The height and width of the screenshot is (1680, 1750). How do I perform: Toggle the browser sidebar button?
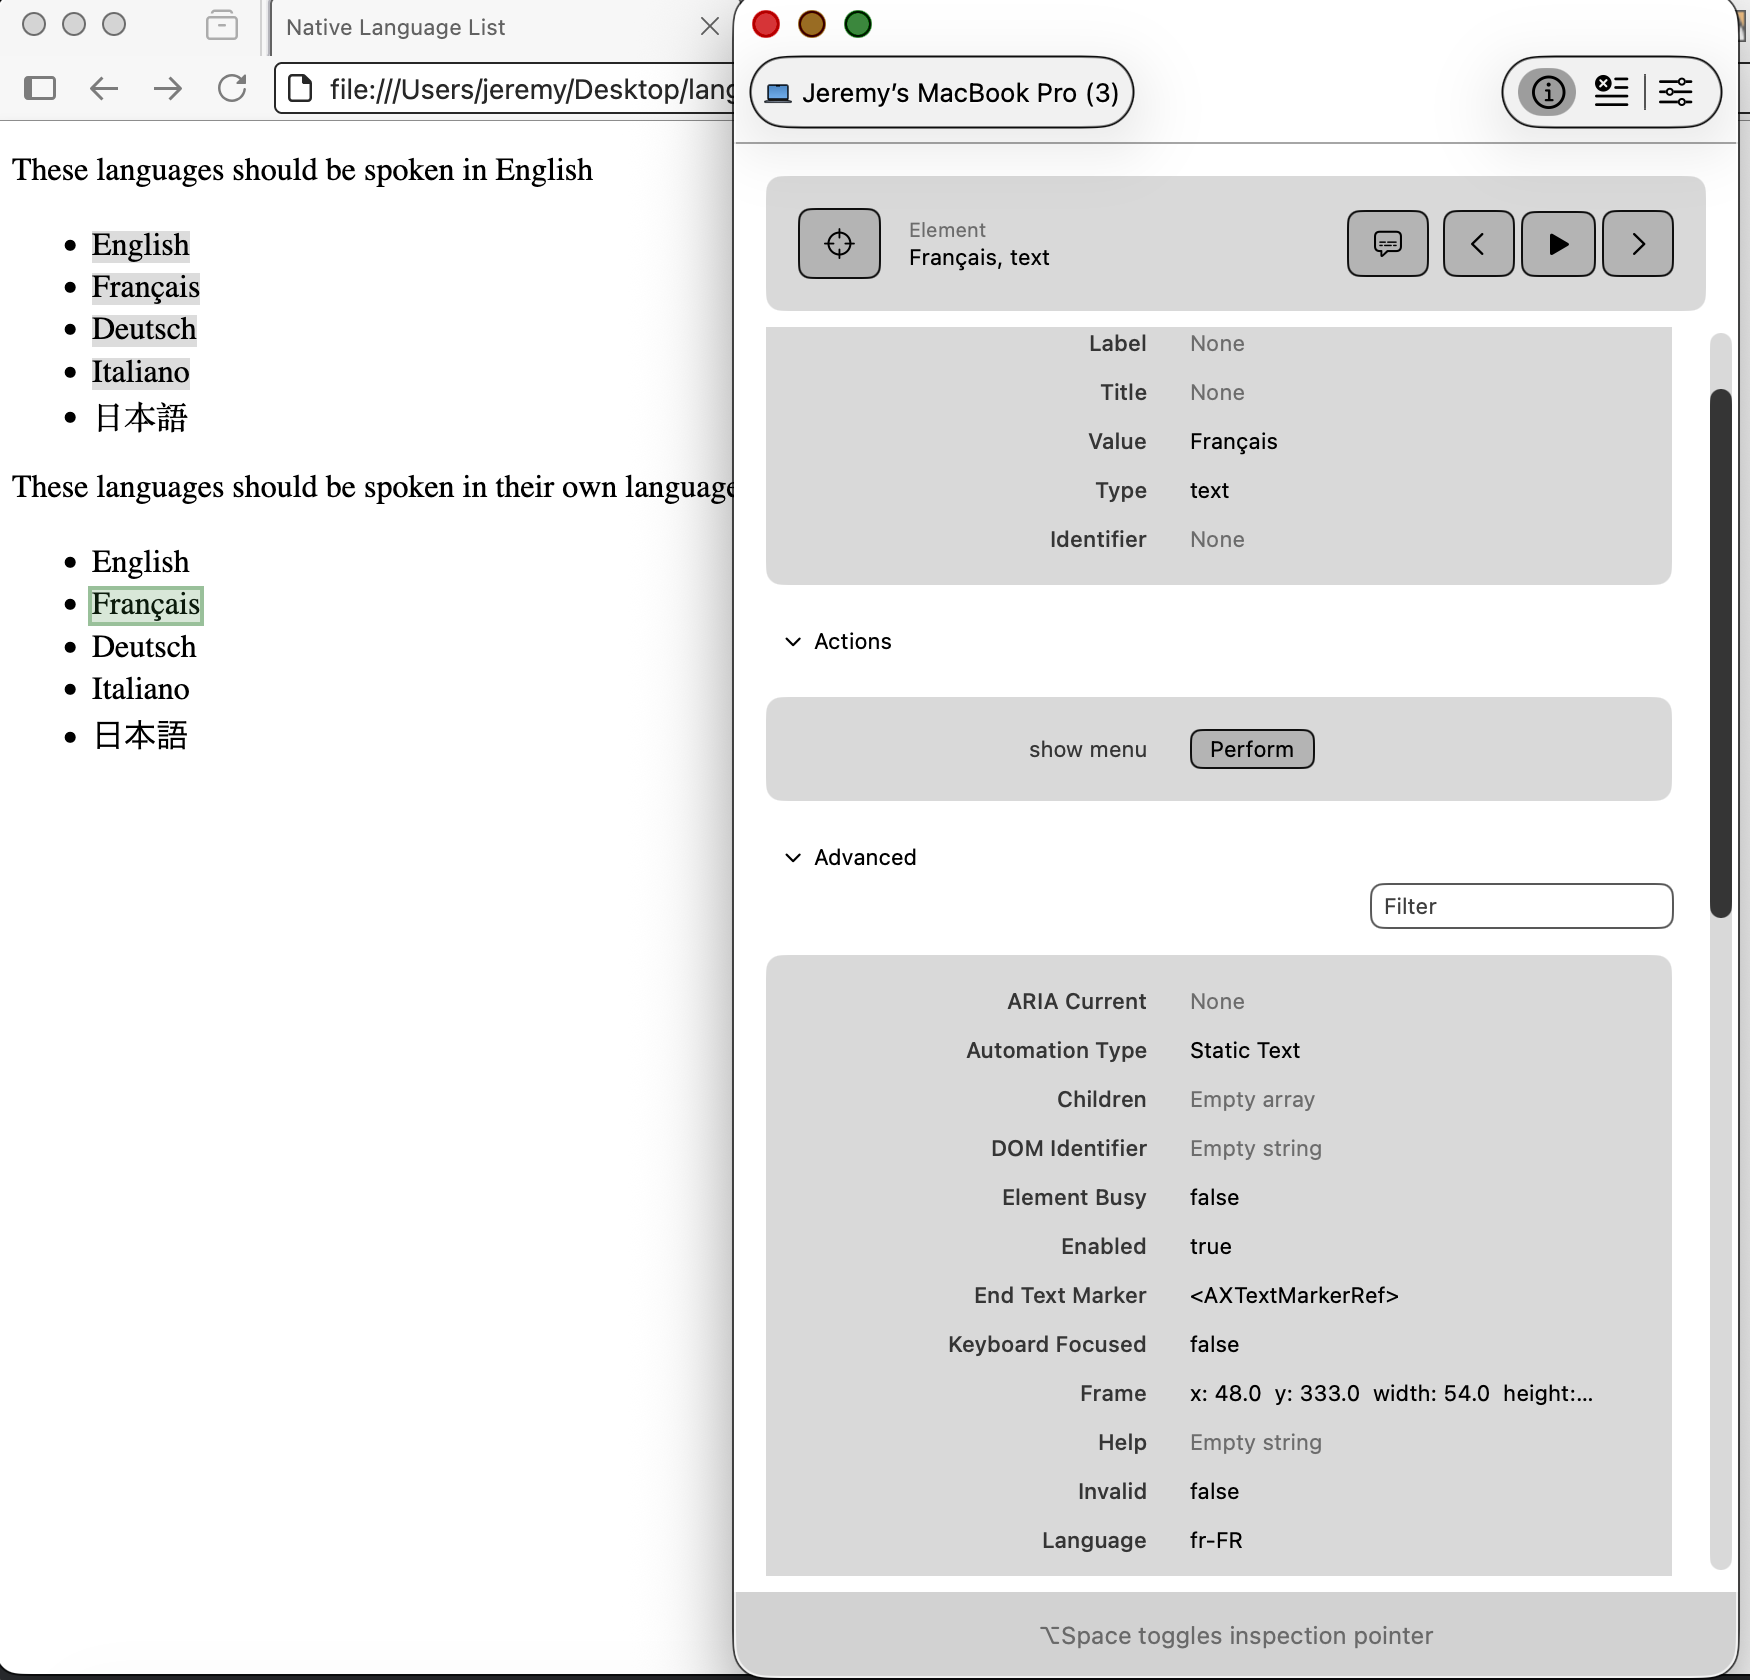40,89
